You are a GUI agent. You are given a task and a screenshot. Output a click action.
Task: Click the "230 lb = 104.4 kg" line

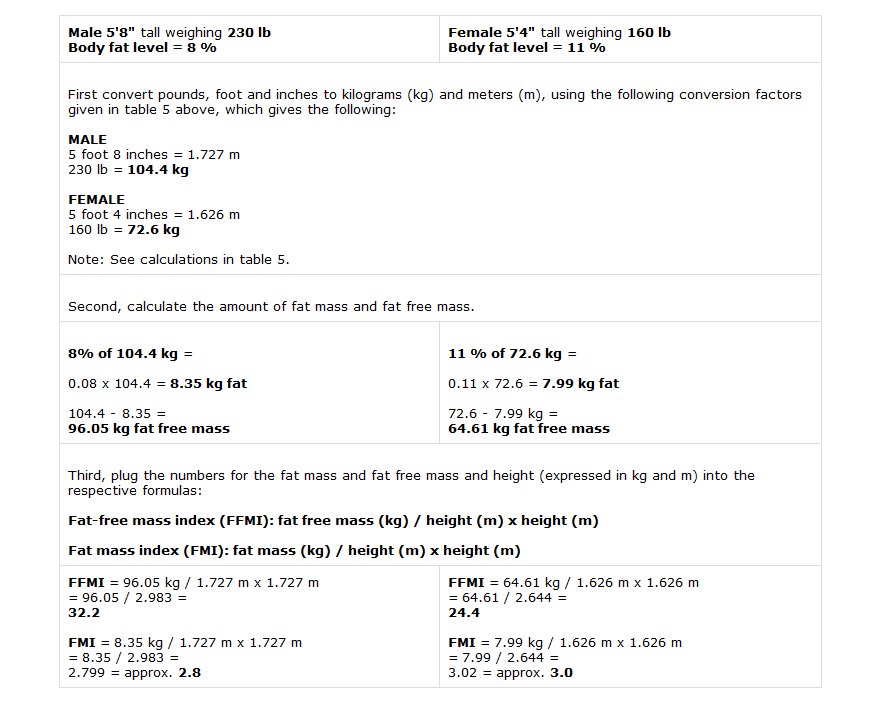point(128,170)
